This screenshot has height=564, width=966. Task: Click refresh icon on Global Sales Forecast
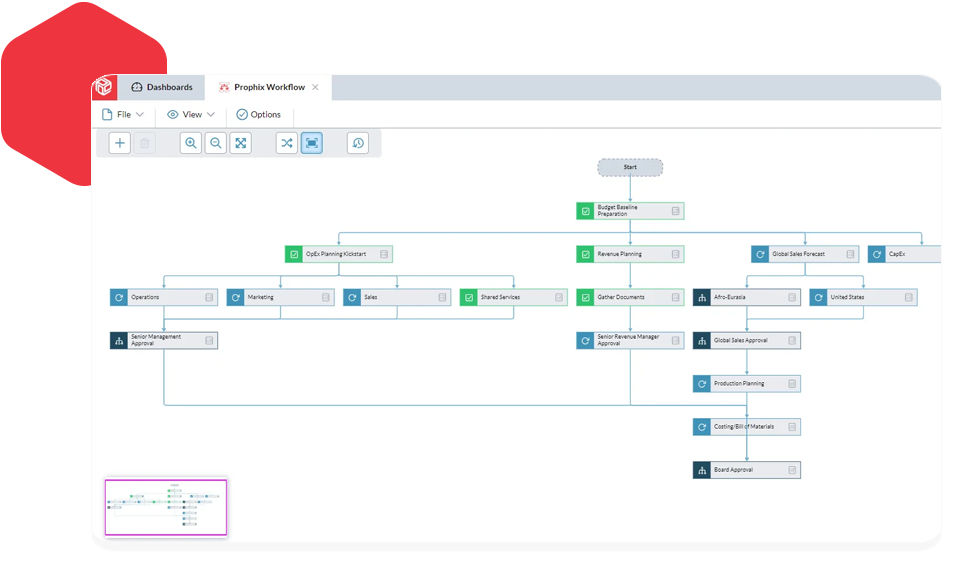pyautogui.click(x=760, y=254)
